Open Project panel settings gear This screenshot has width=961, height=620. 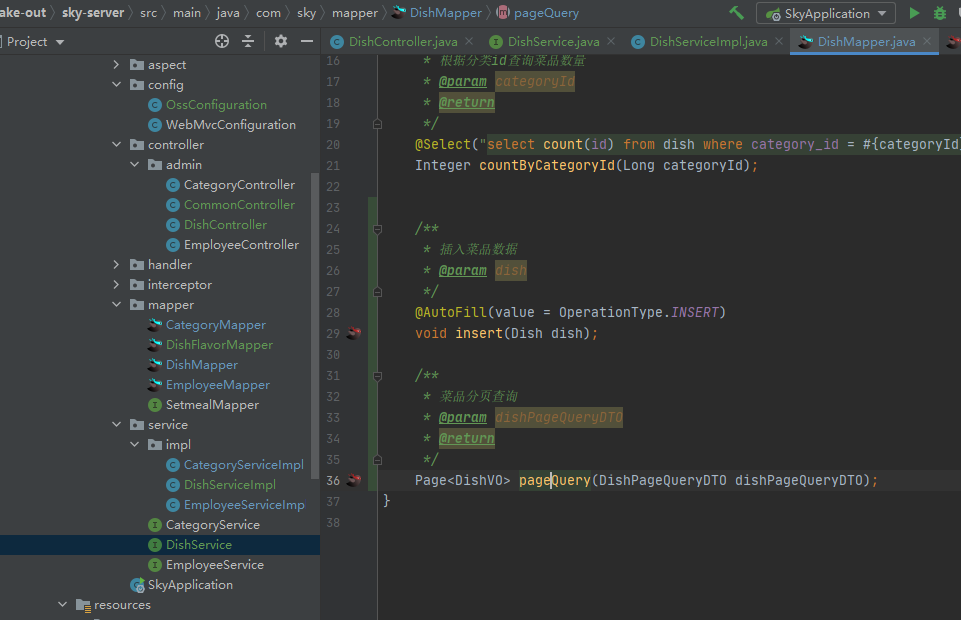coord(281,41)
